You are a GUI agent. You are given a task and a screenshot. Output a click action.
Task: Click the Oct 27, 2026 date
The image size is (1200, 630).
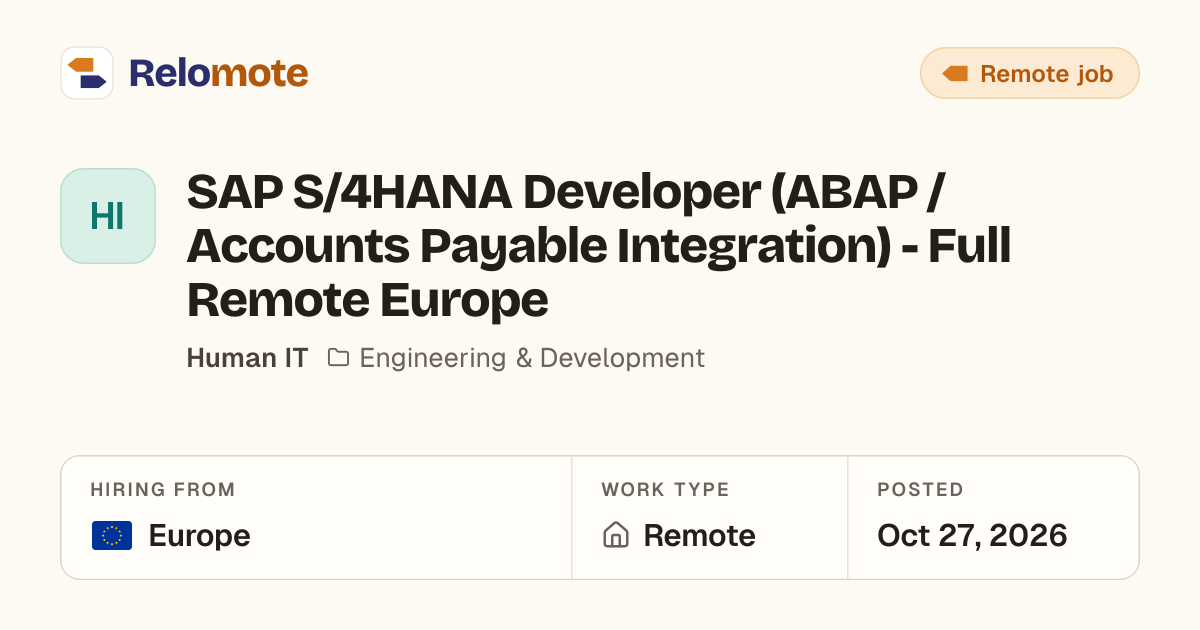[972, 536]
